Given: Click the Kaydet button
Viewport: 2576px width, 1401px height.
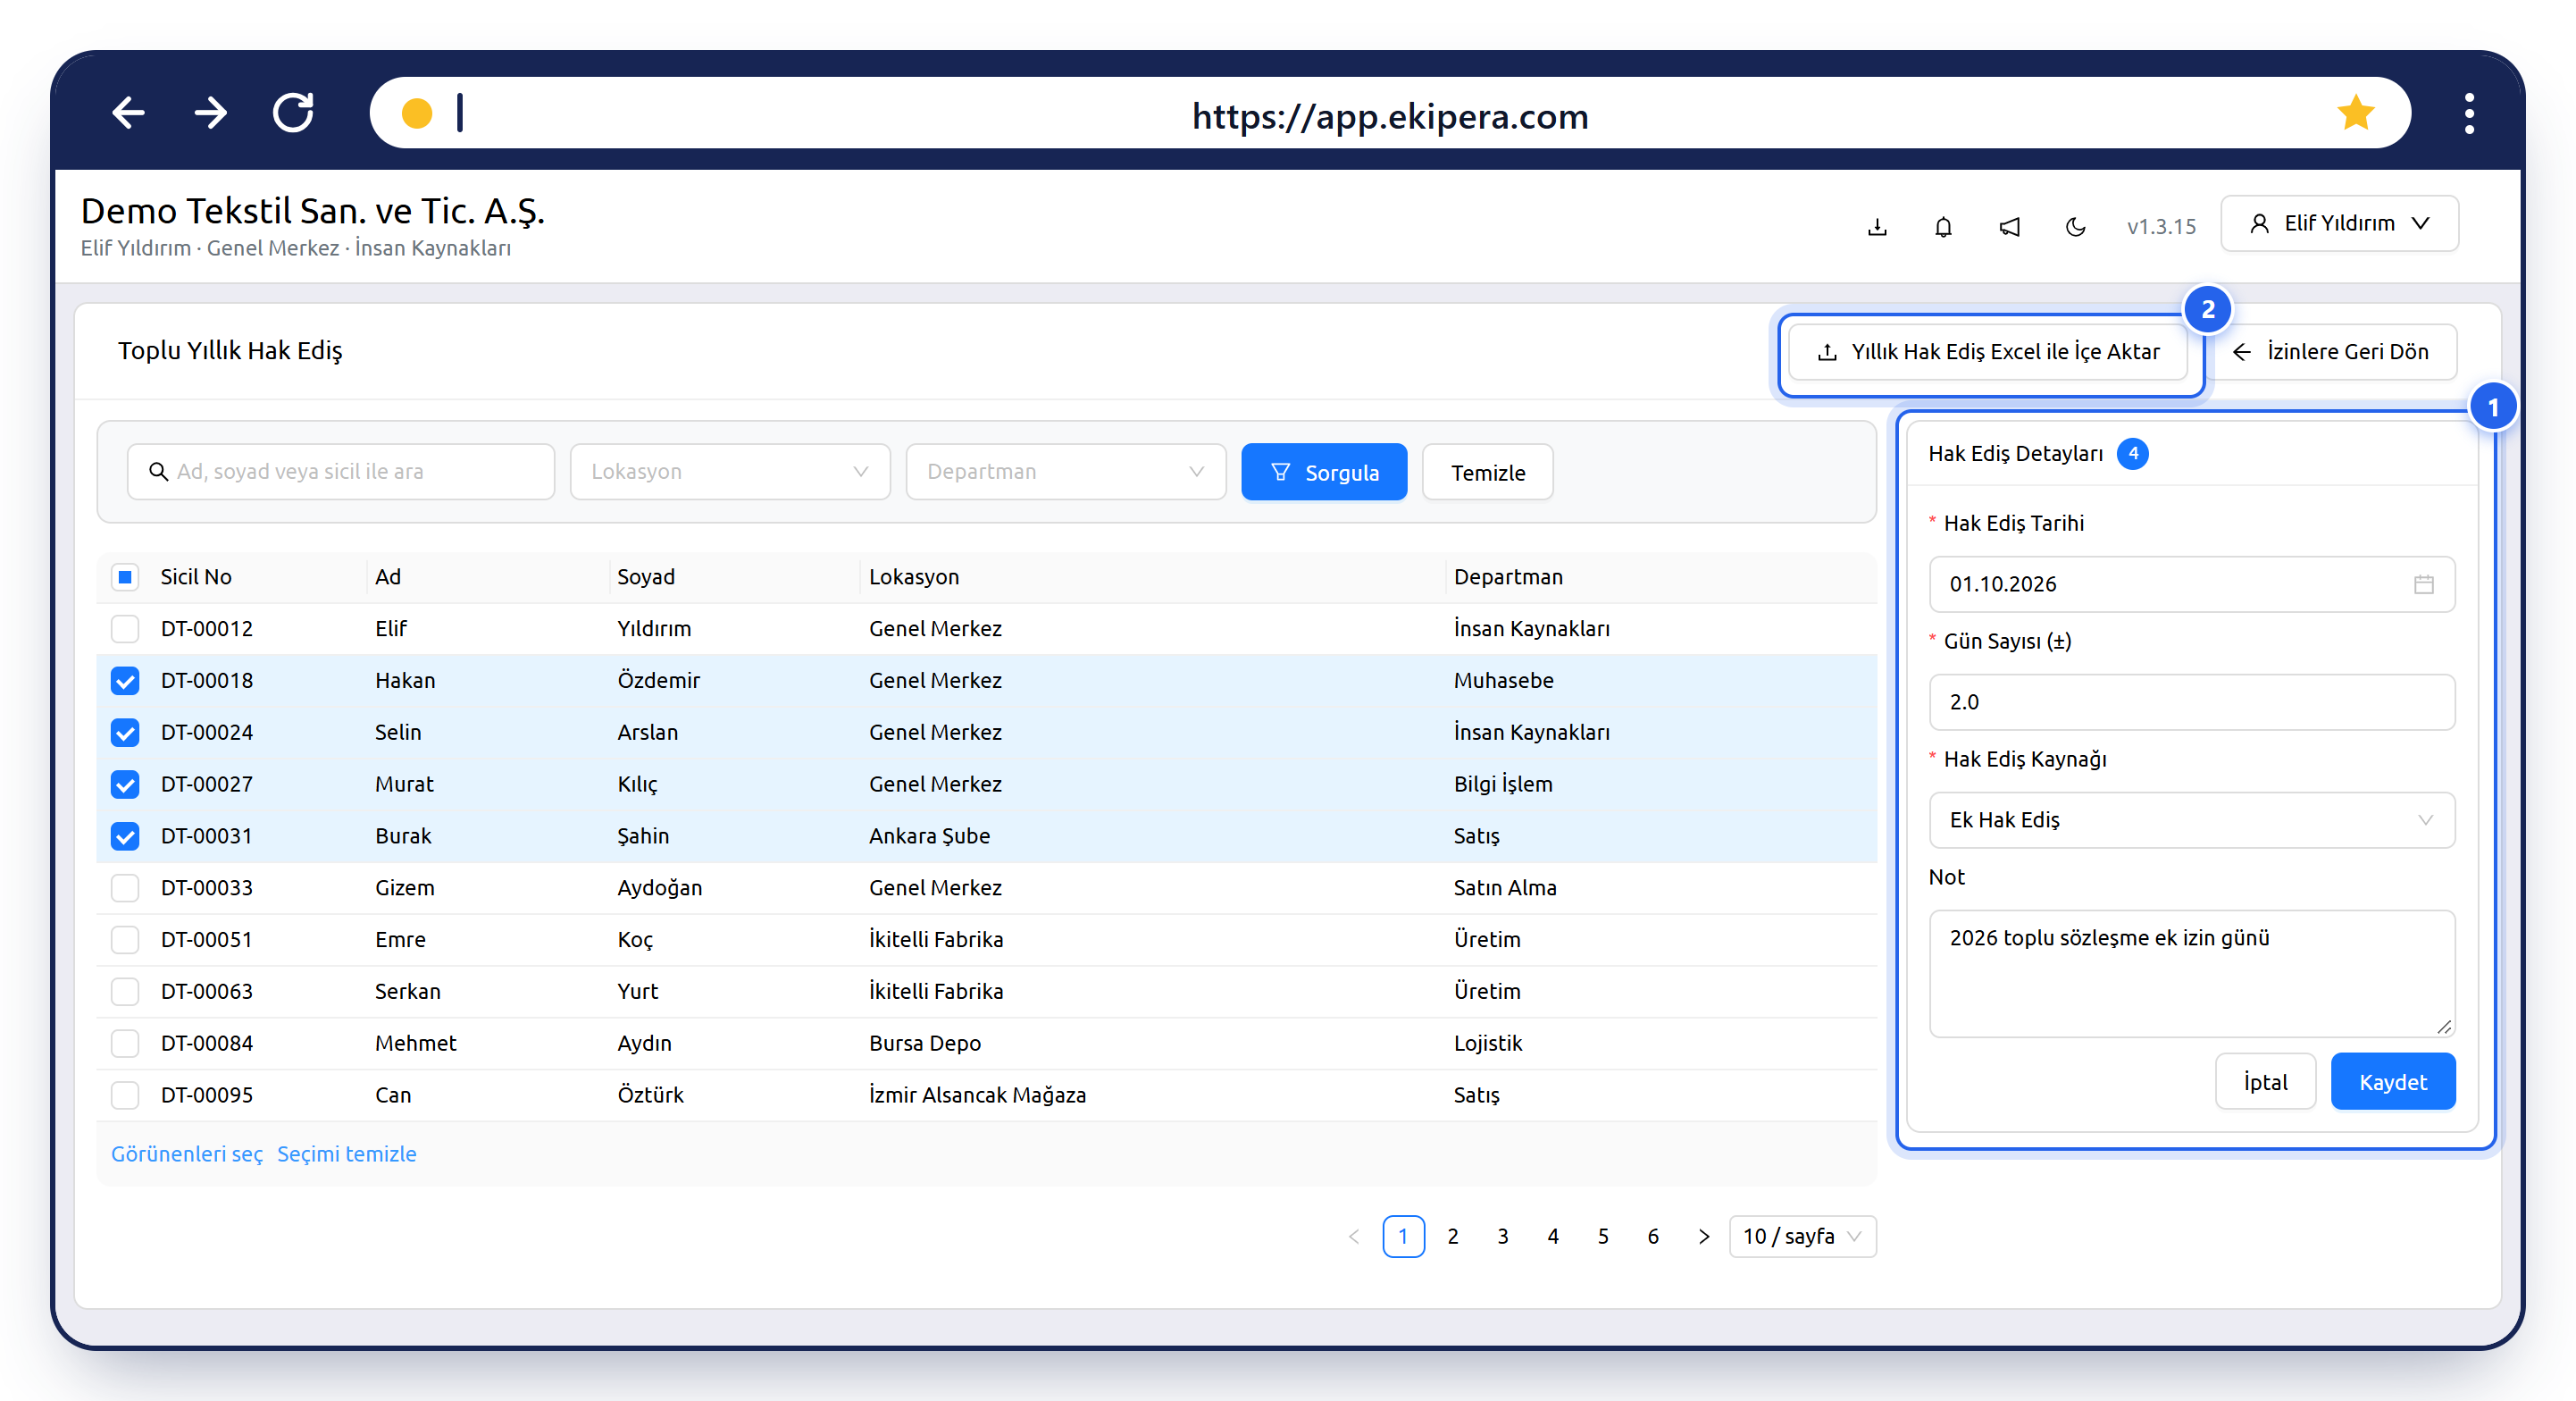Looking at the screenshot, I should click(2392, 1082).
